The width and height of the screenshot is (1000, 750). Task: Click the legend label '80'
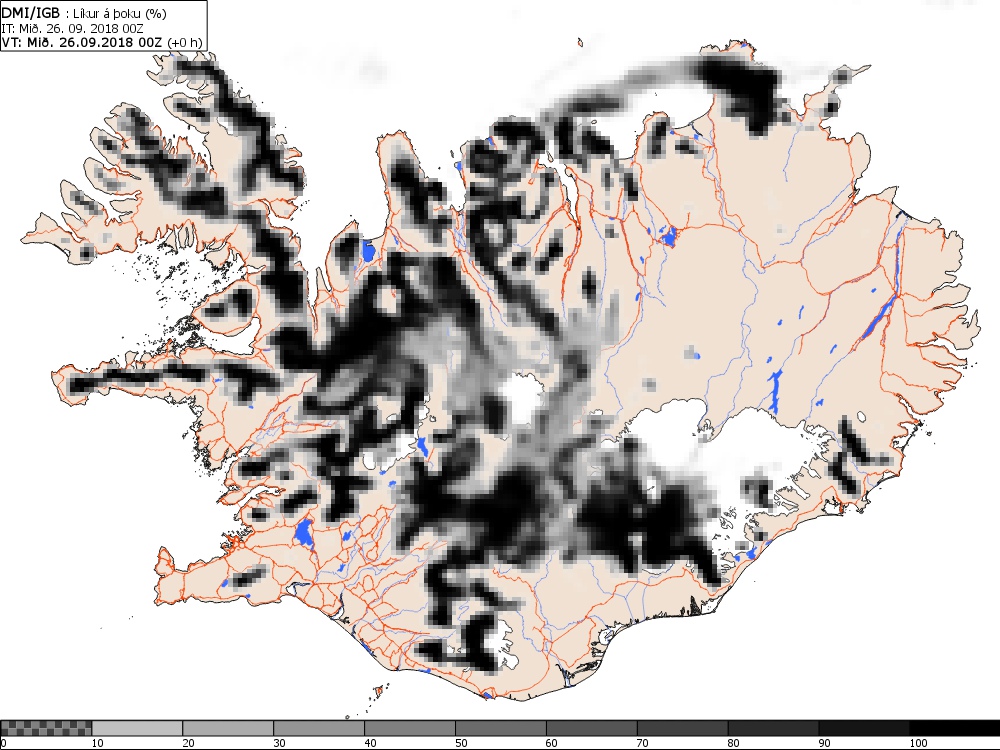click(x=733, y=743)
